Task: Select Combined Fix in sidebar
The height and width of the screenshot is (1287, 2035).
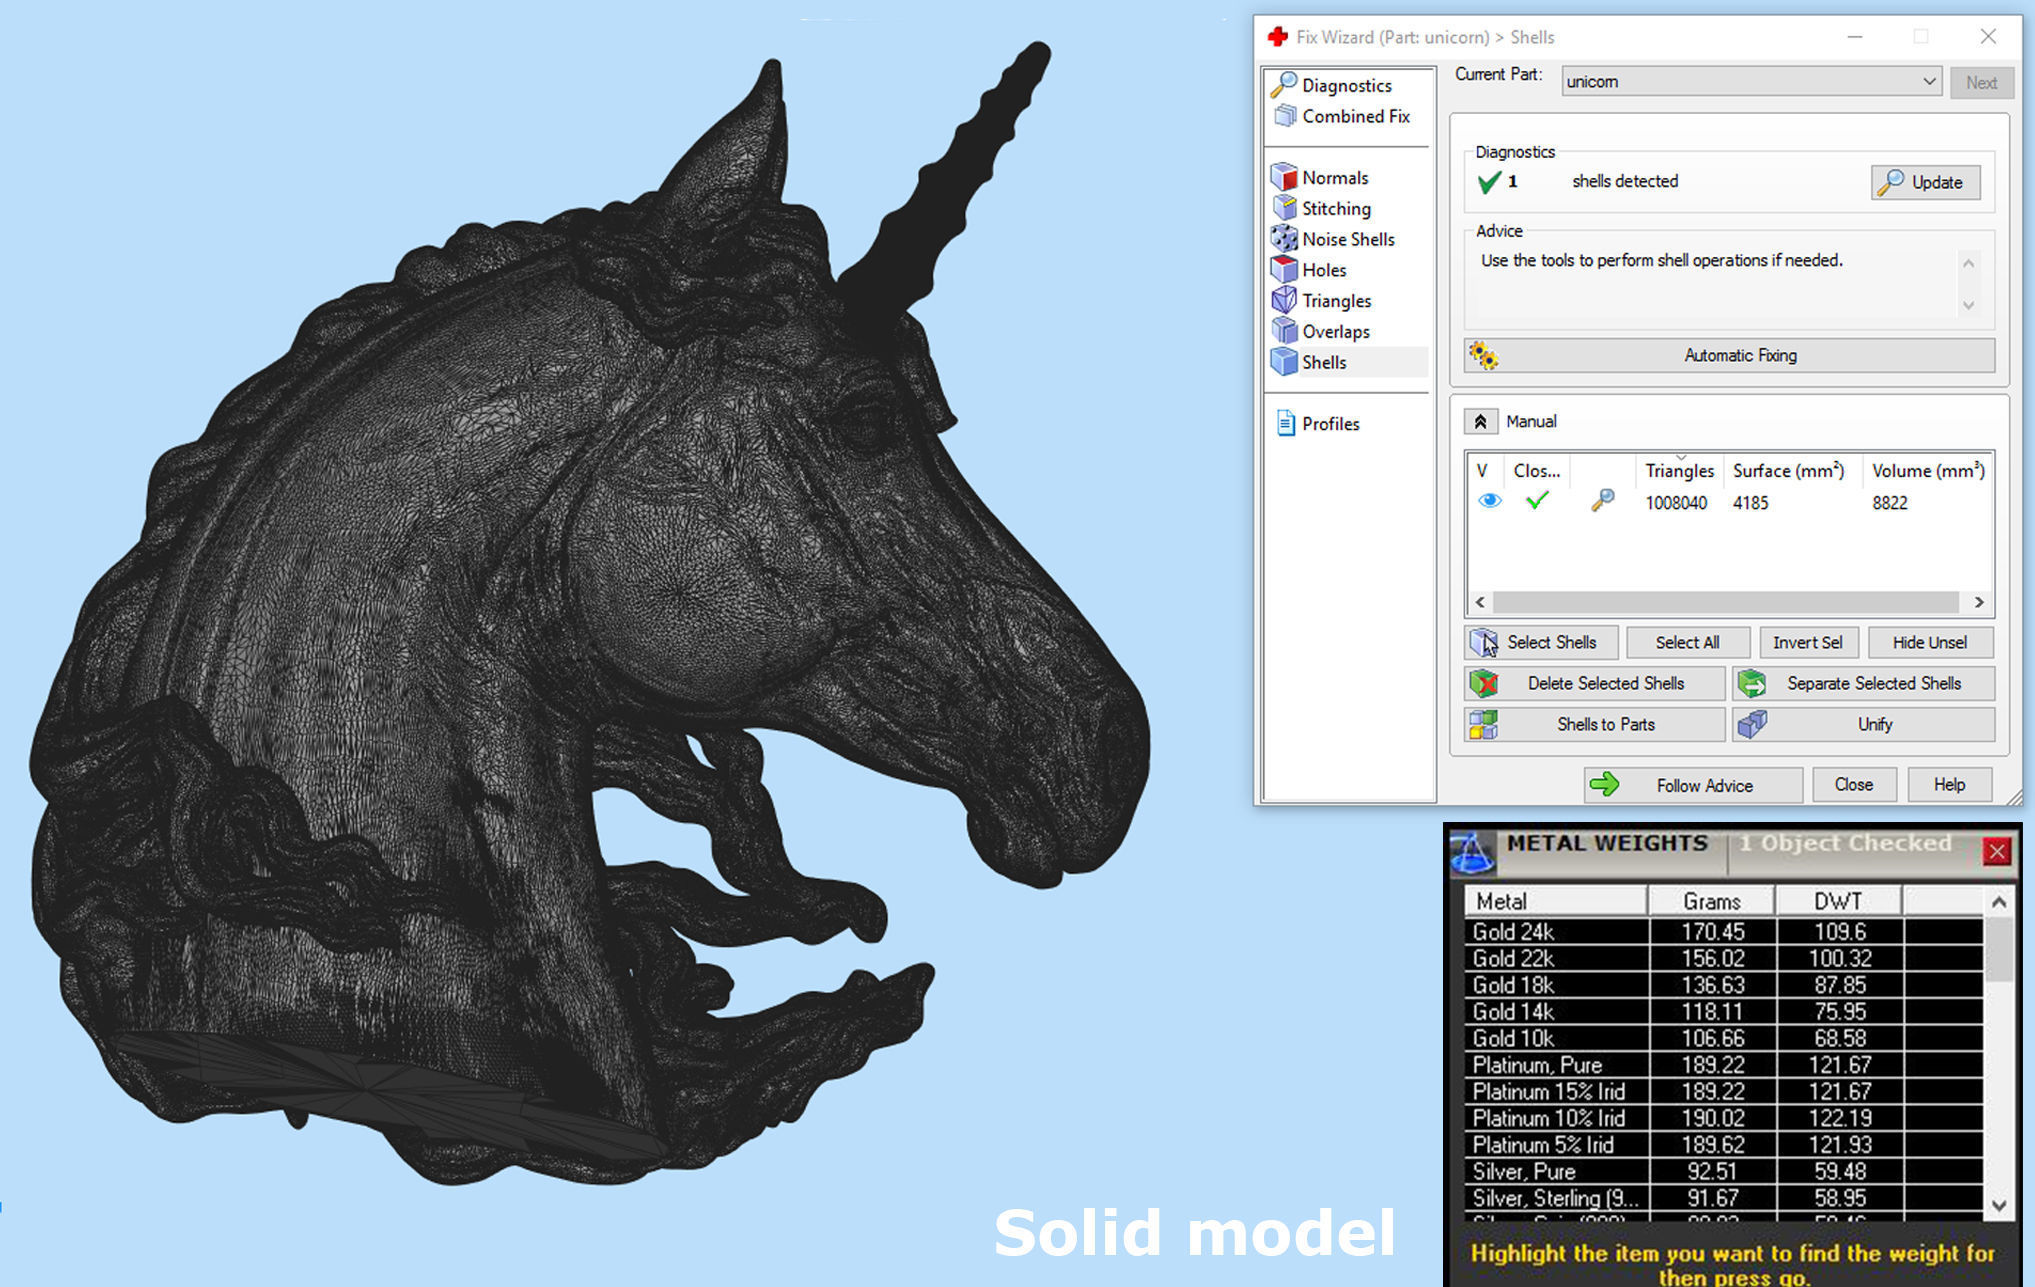Action: (x=1355, y=117)
